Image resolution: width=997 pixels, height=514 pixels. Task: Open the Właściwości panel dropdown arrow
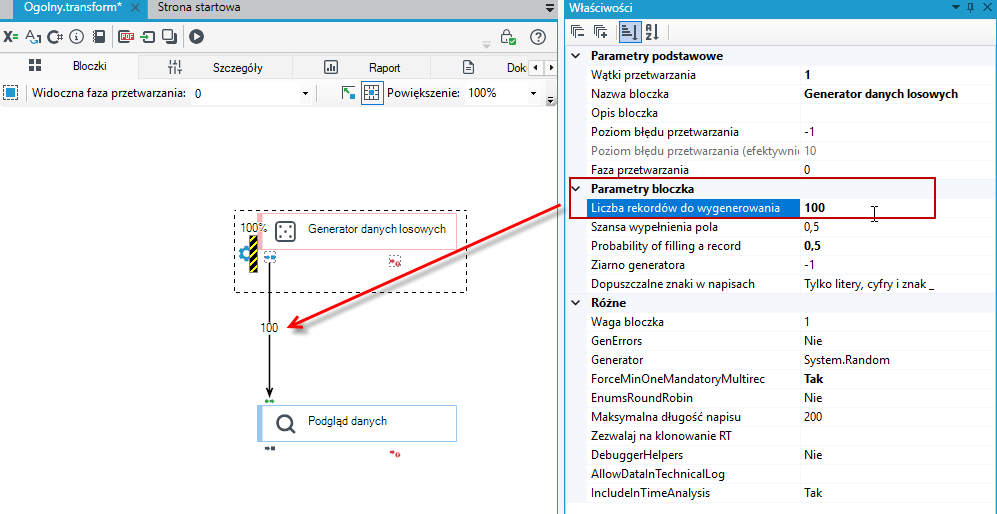click(x=955, y=8)
